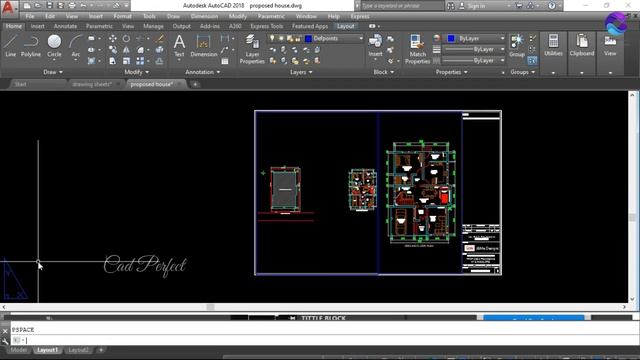Image resolution: width=640 pixels, height=360 pixels.
Task: Select the Move tool in Modify panel
Action: [113, 38]
